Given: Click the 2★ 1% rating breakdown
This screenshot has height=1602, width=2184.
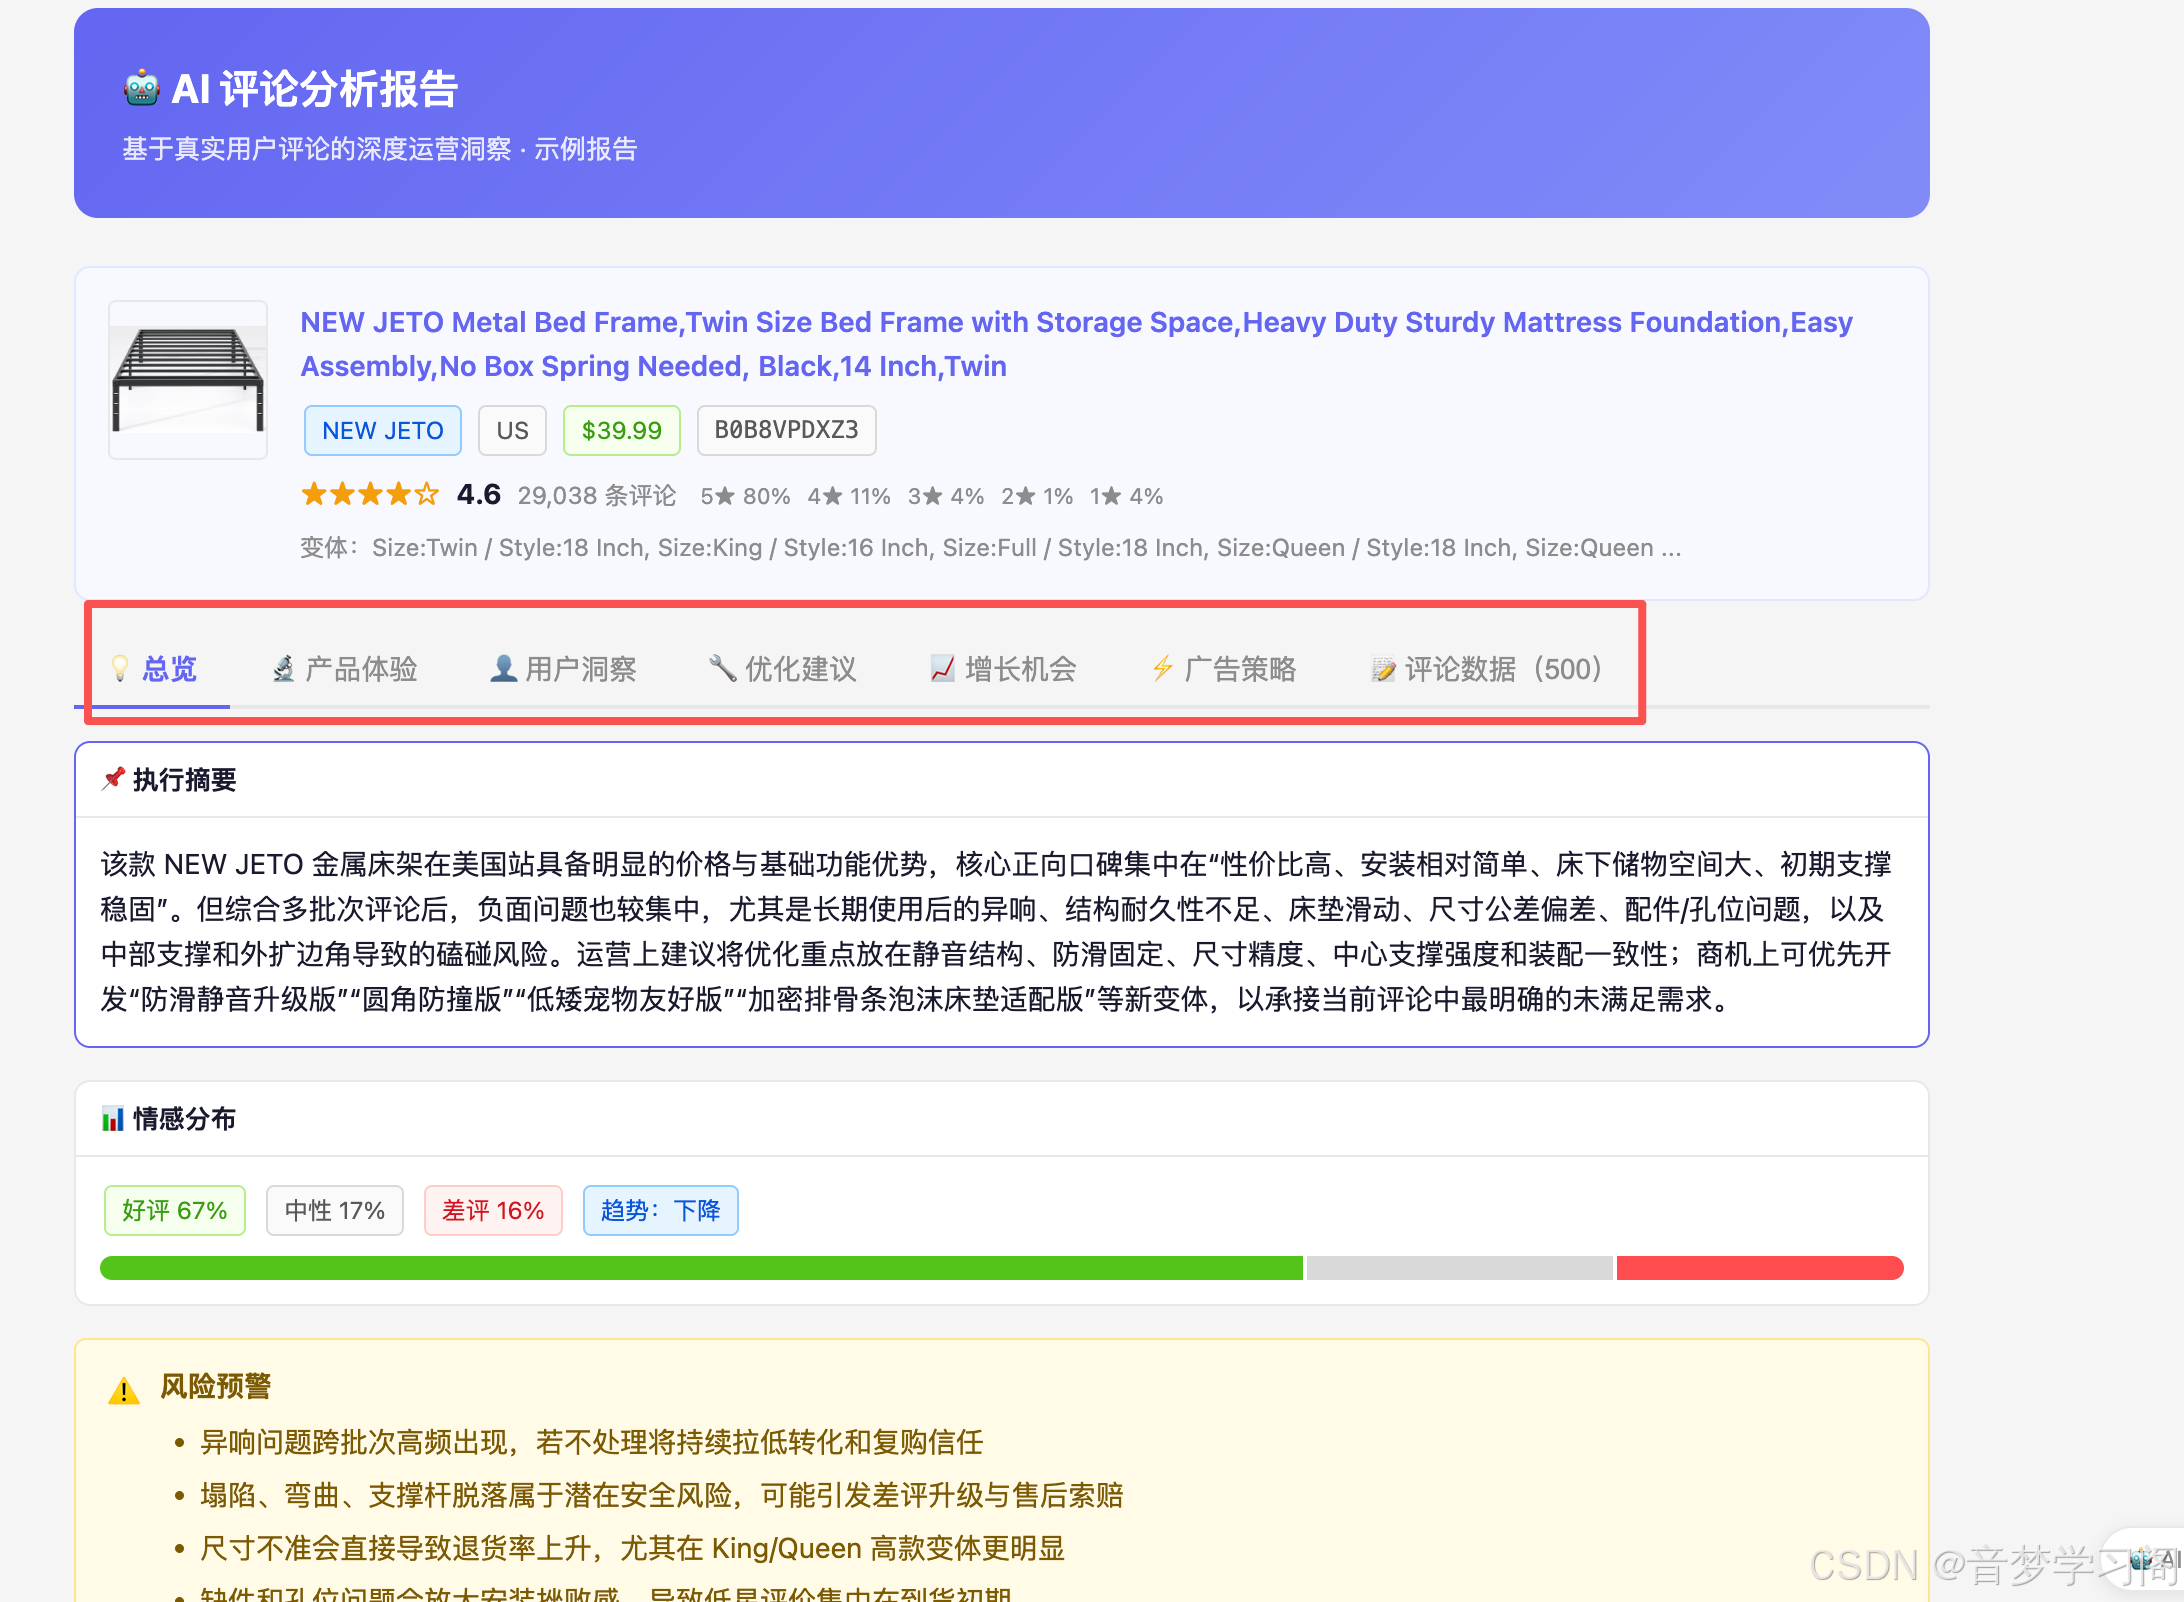Looking at the screenshot, I should pyautogui.click(x=1037, y=496).
